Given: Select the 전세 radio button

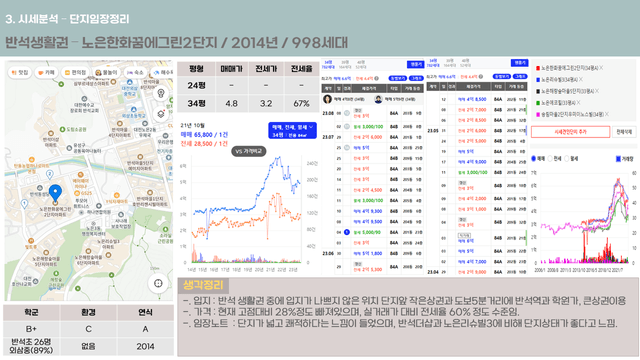Looking at the screenshot, I should [x=550, y=159].
